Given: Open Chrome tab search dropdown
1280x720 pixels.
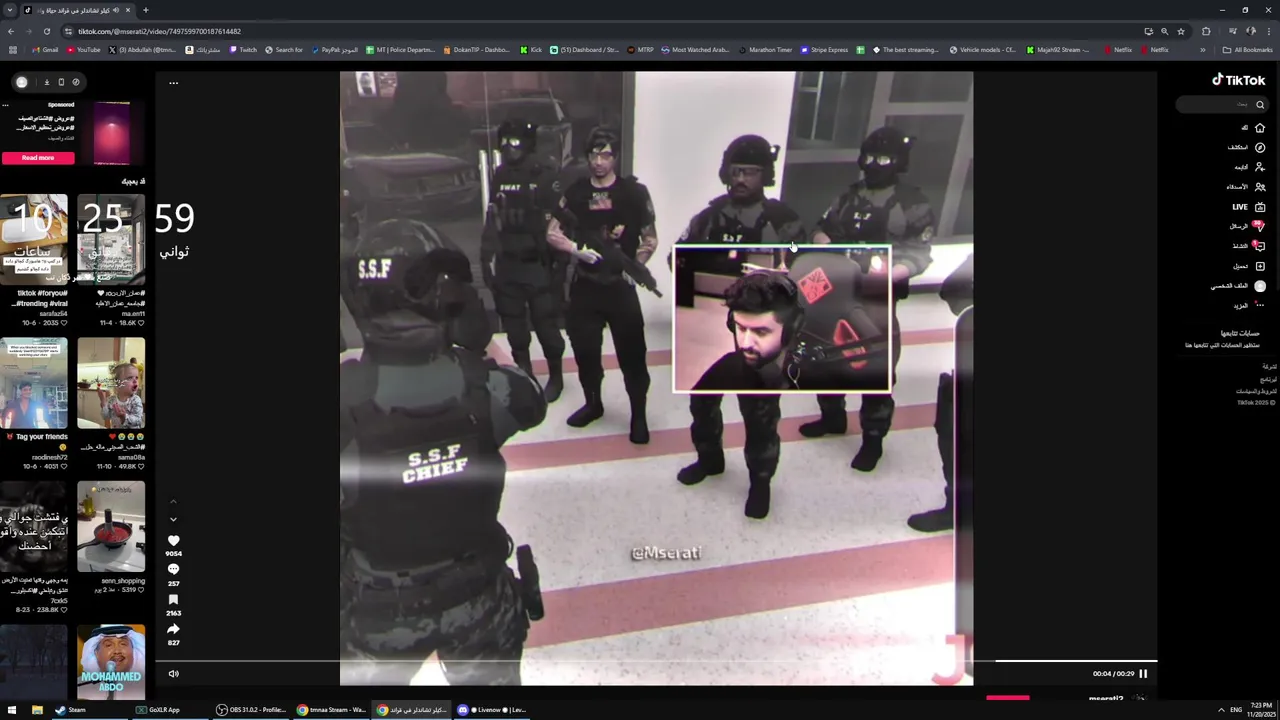Looking at the screenshot, I should [9, 10].
